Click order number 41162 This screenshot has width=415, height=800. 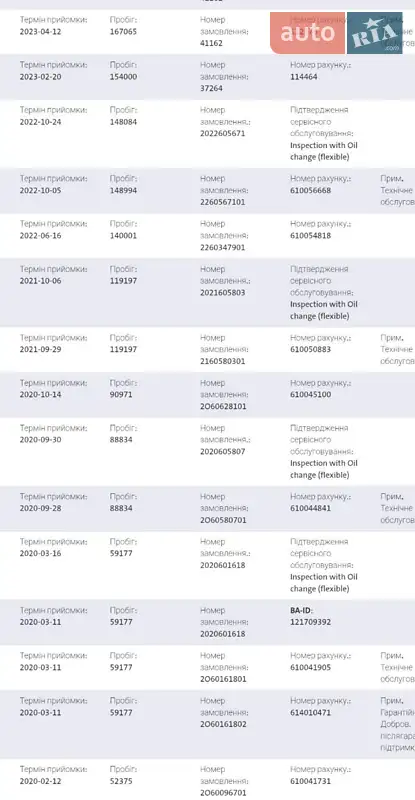tap(211, 43)
